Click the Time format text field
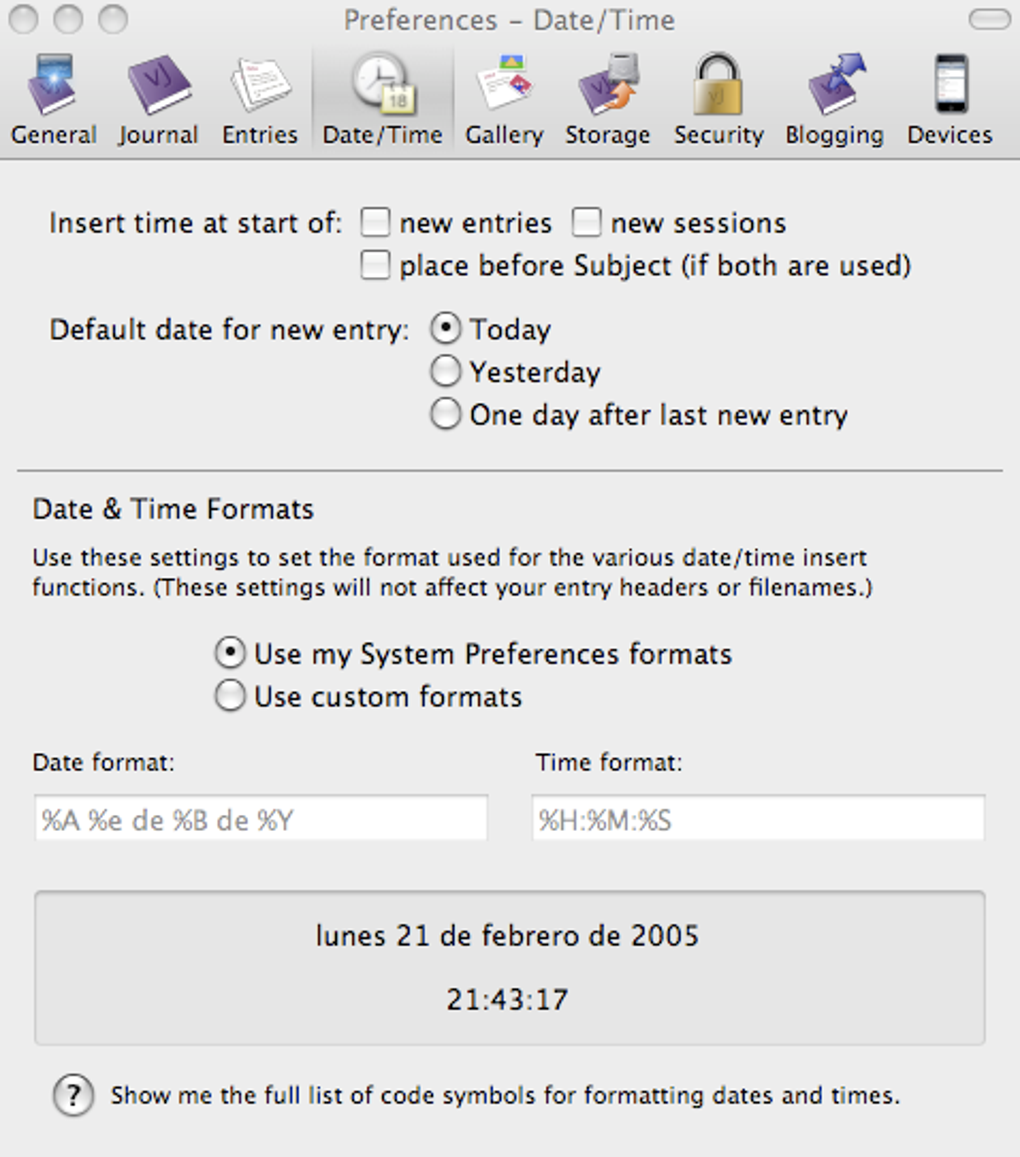This screenshot has height=1157, width=1020. click(758, 820)
